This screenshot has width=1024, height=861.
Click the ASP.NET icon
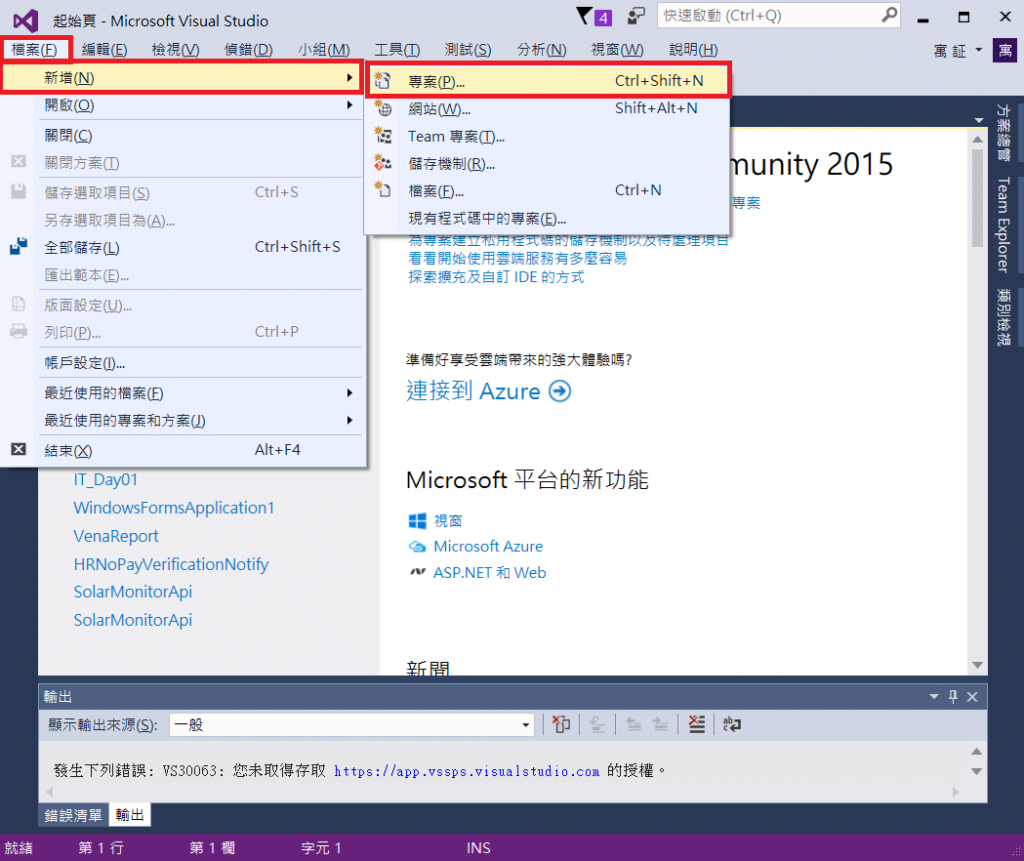coord(417,572)
